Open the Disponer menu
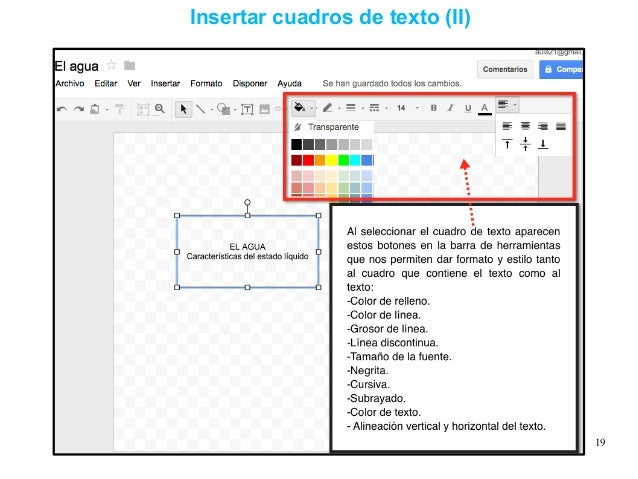 point(250,83)
